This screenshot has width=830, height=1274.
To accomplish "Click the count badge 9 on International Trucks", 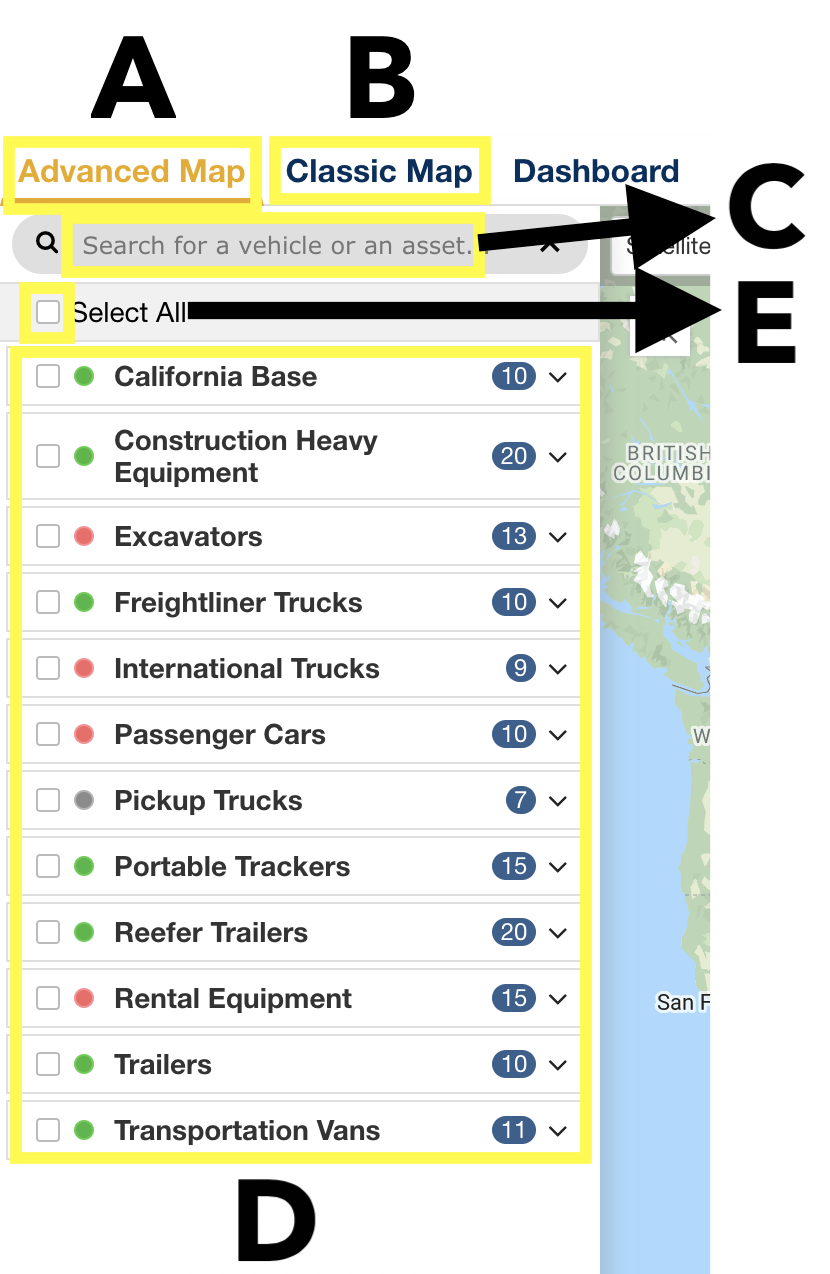I will [521, 668].
